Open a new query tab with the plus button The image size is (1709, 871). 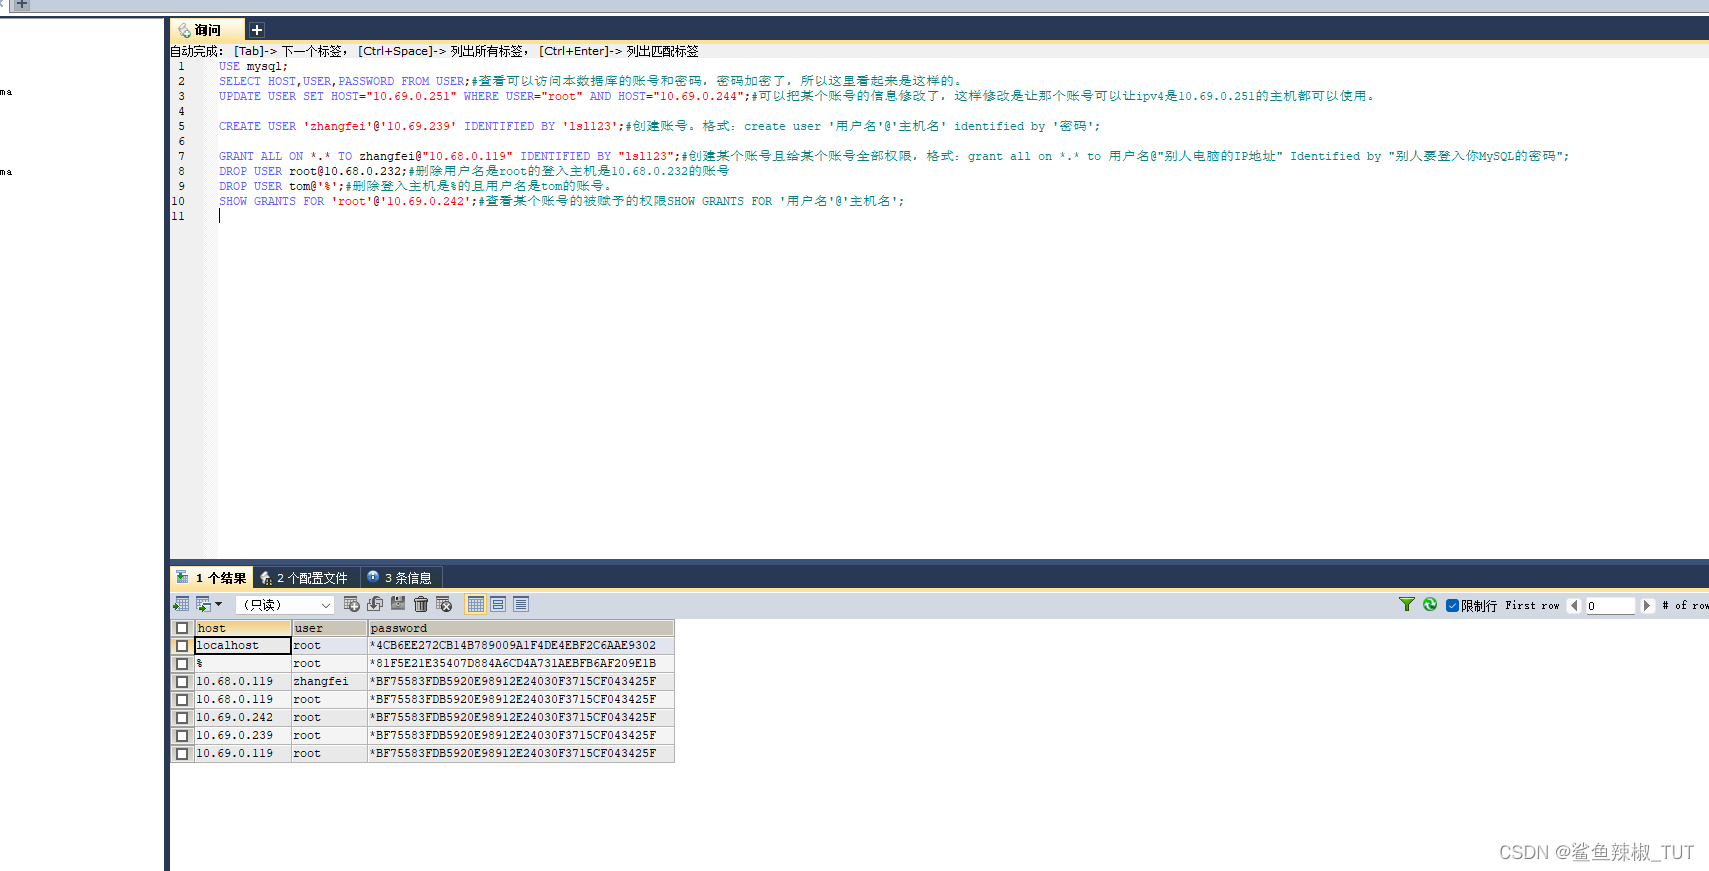(256, 30)
